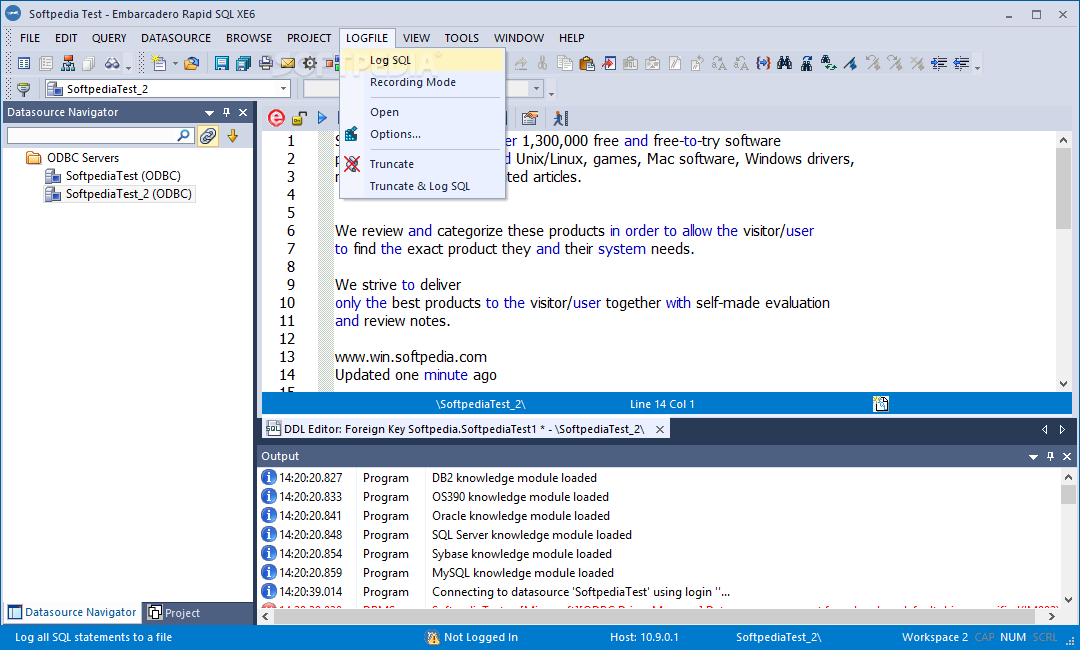Image resolution: width=1080 pixels, height=650 pixels.
Task: Toggle the pin on Output panel
Action: (x=1050, y=457)
